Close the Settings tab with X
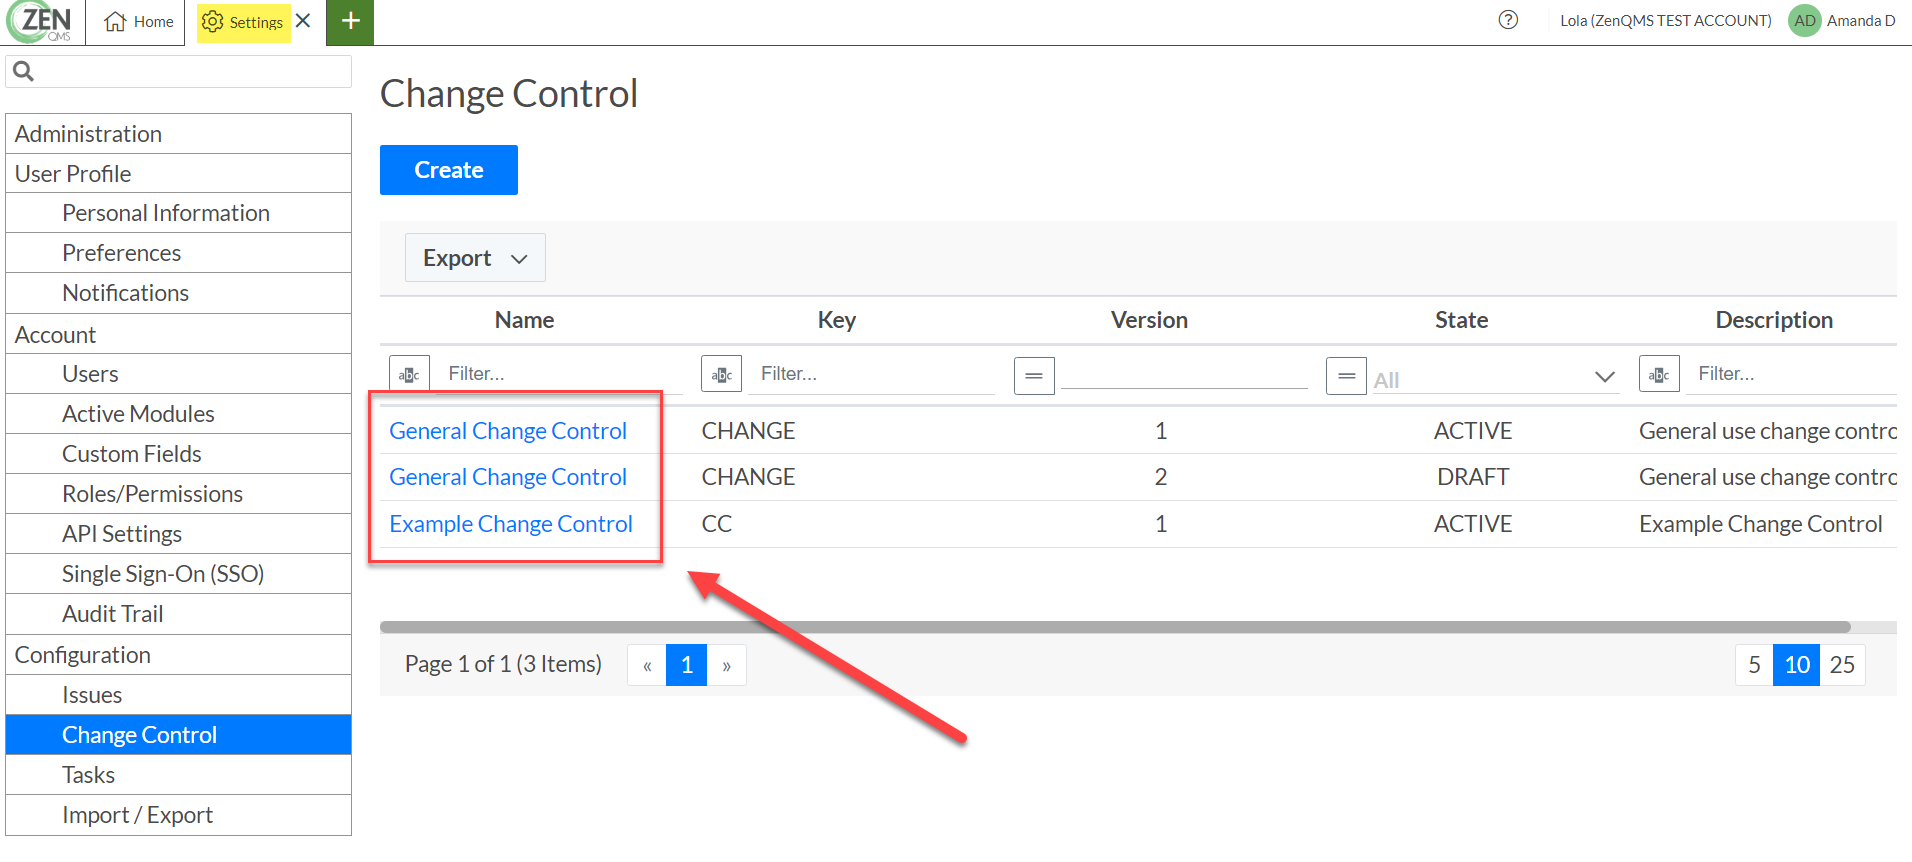This screenshot has width=1912, height=862. pos(303,21)
